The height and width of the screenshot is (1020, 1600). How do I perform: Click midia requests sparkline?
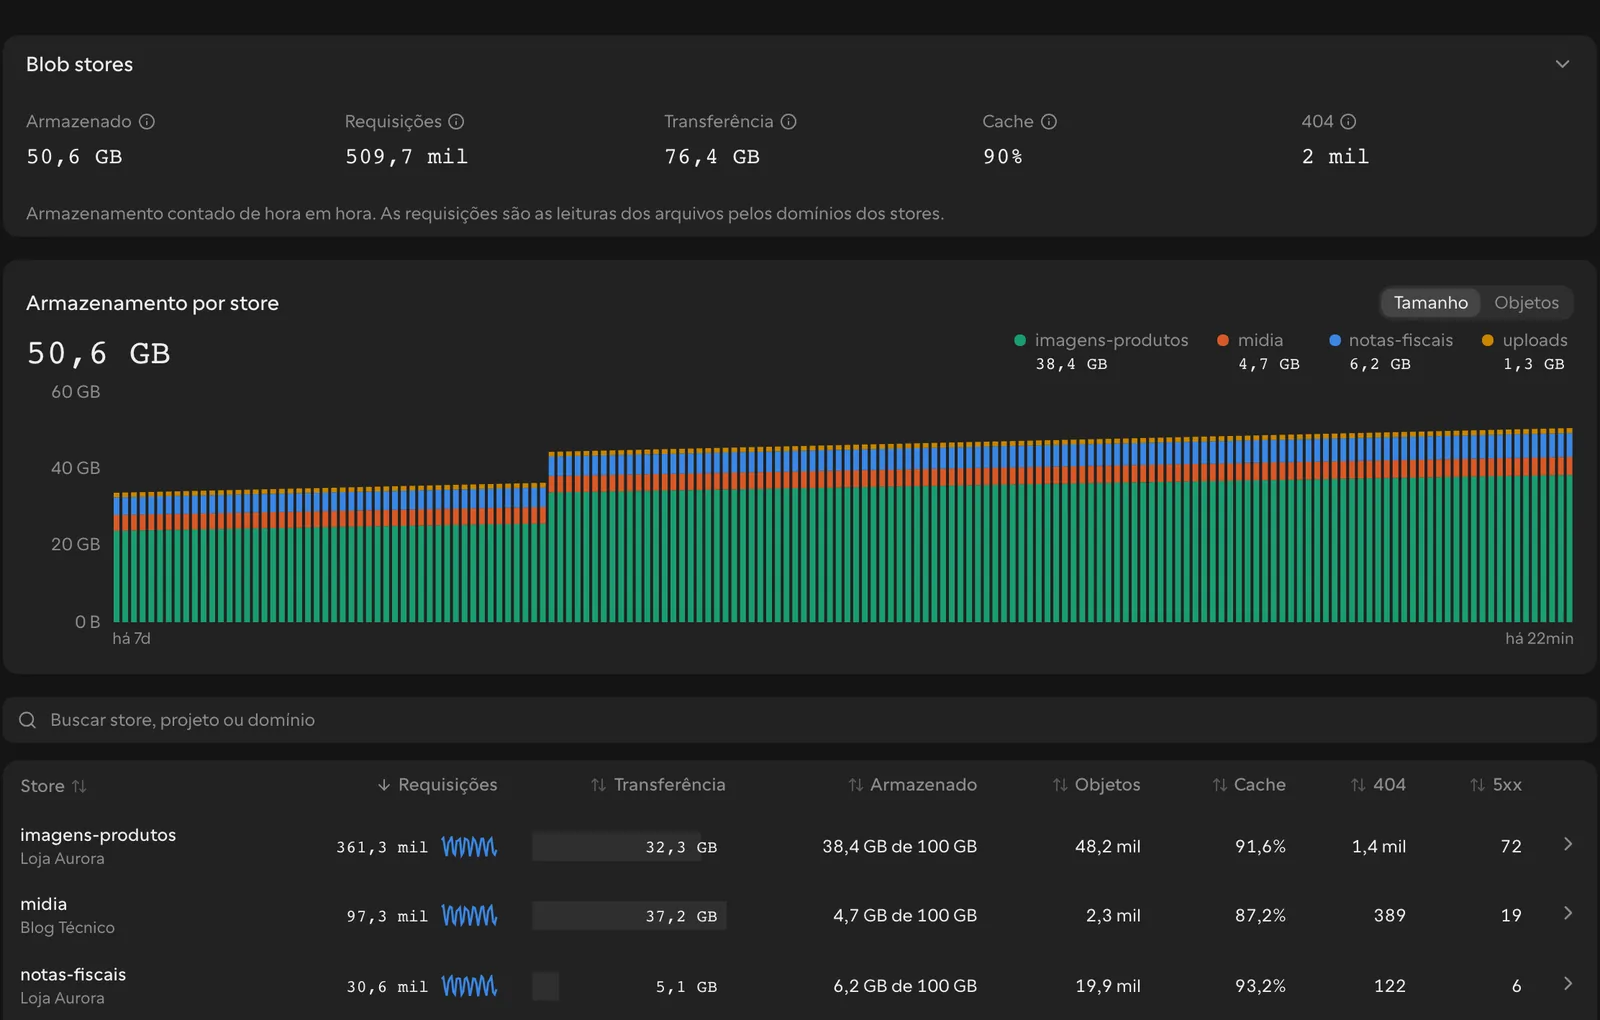(x=469, y=916)
